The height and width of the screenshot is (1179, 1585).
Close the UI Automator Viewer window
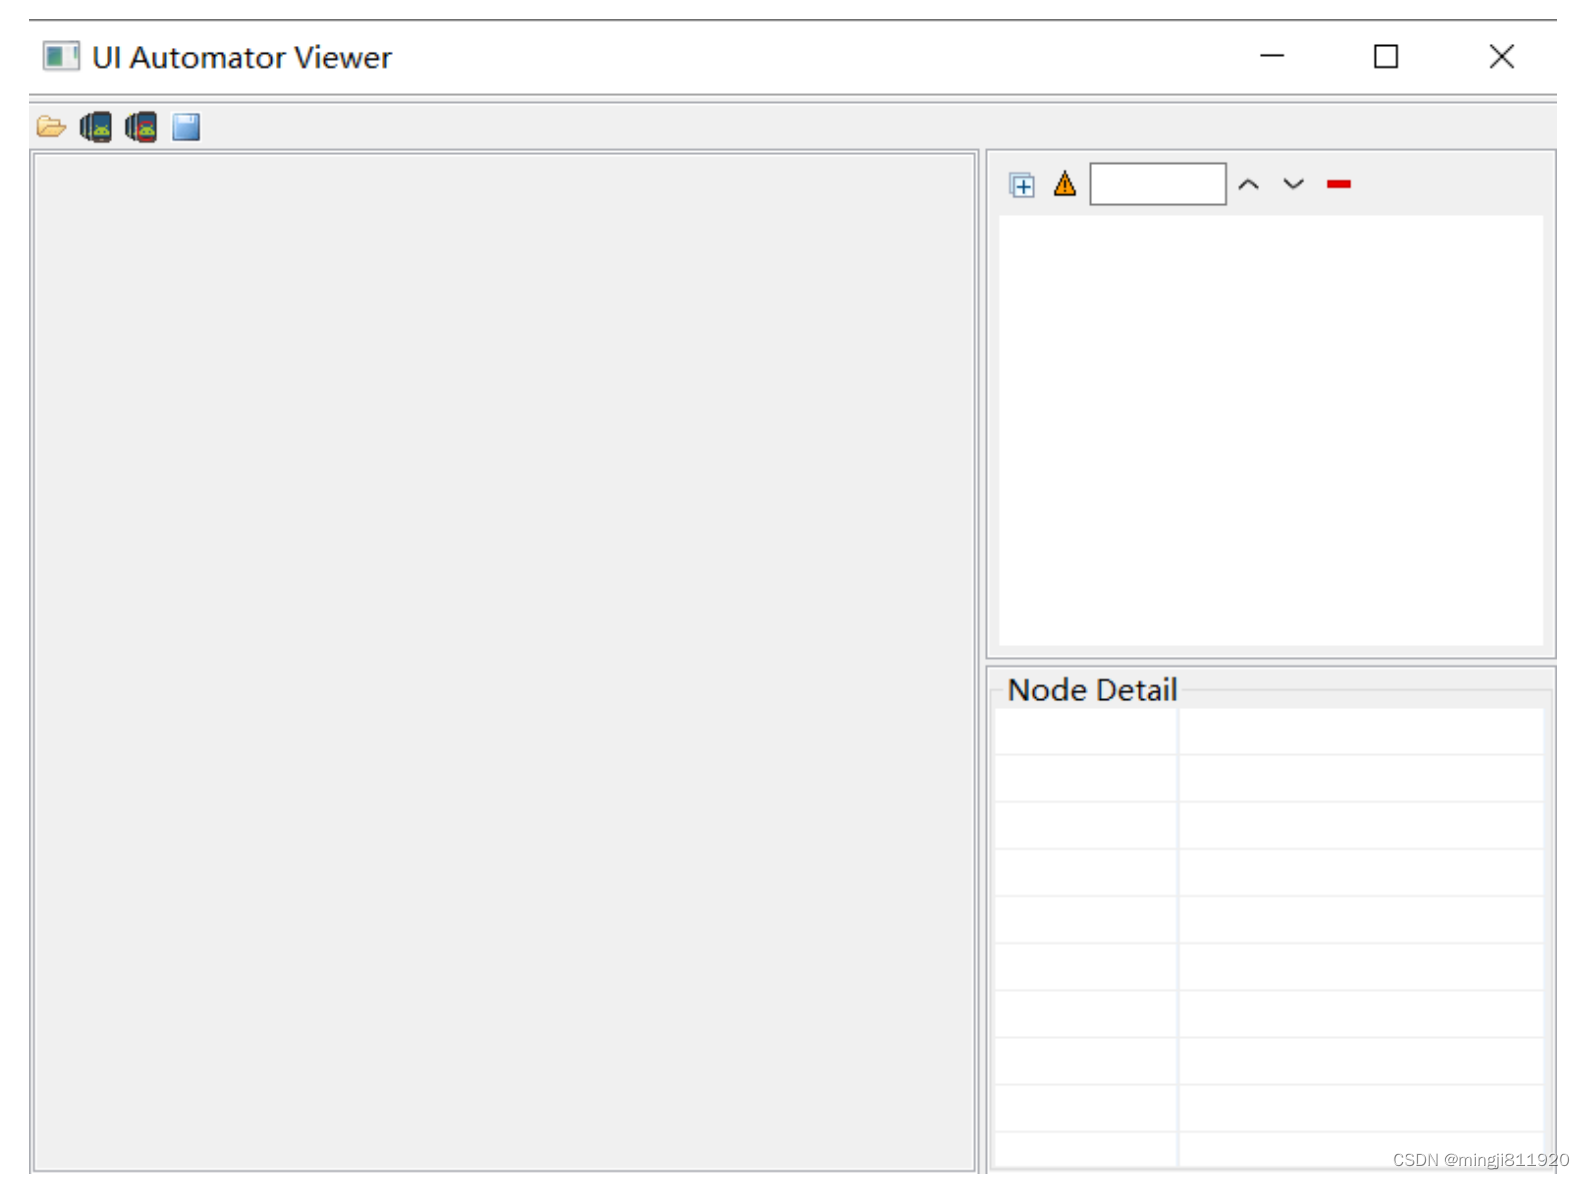pyautogui.click(x=1501, y=56)
